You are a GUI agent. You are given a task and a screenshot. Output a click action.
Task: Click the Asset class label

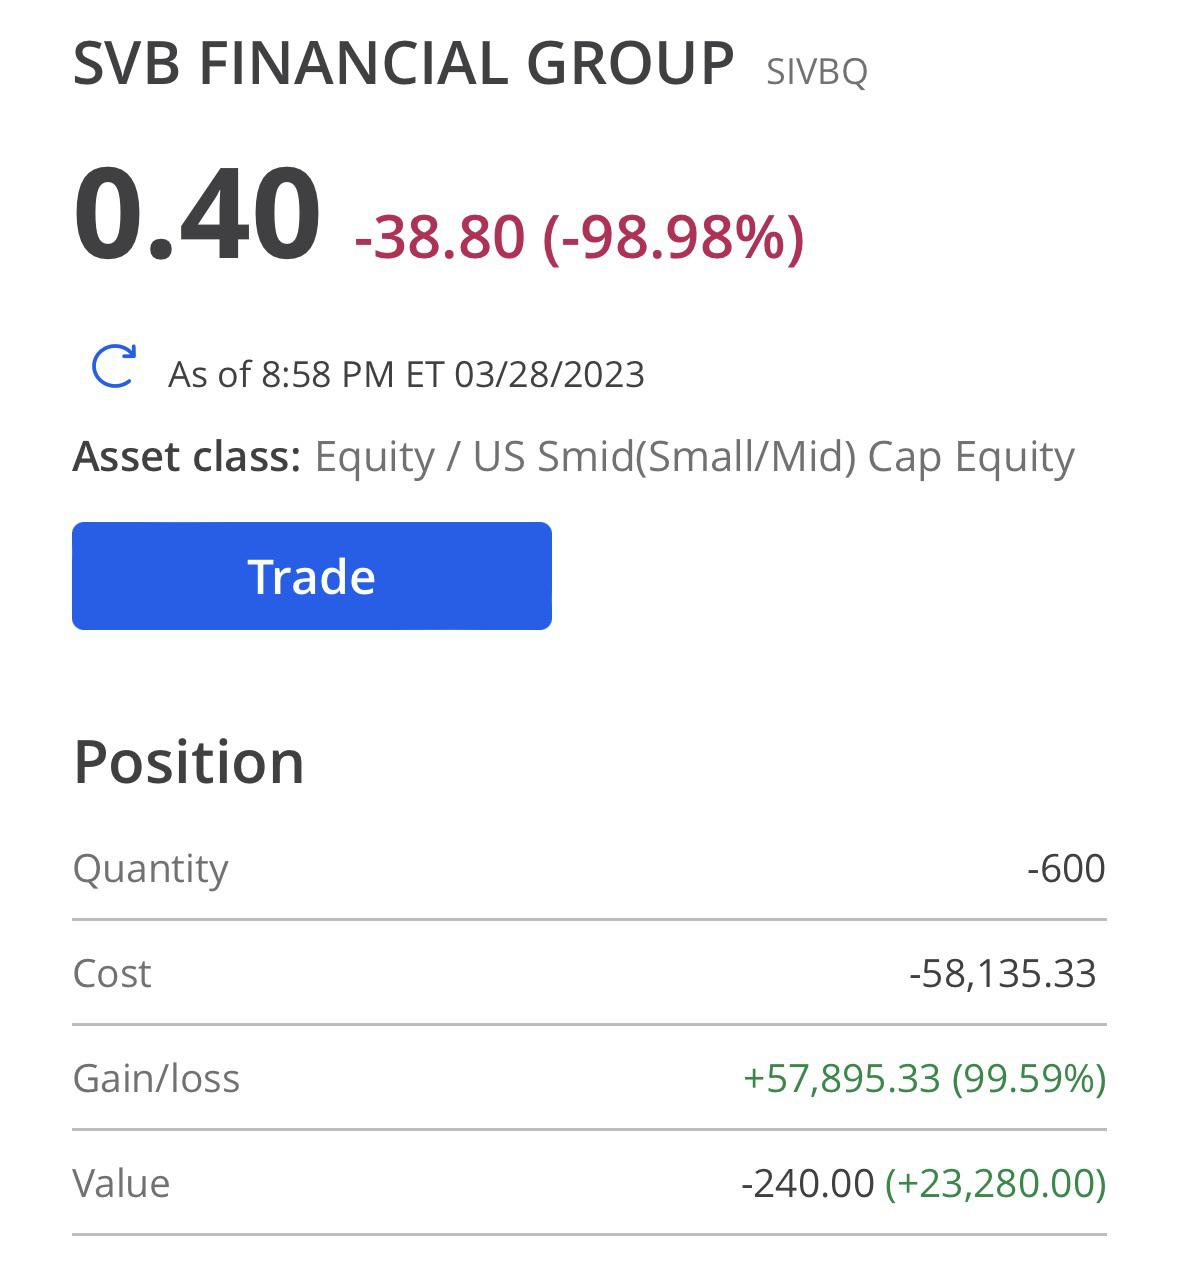click(186, 457)
